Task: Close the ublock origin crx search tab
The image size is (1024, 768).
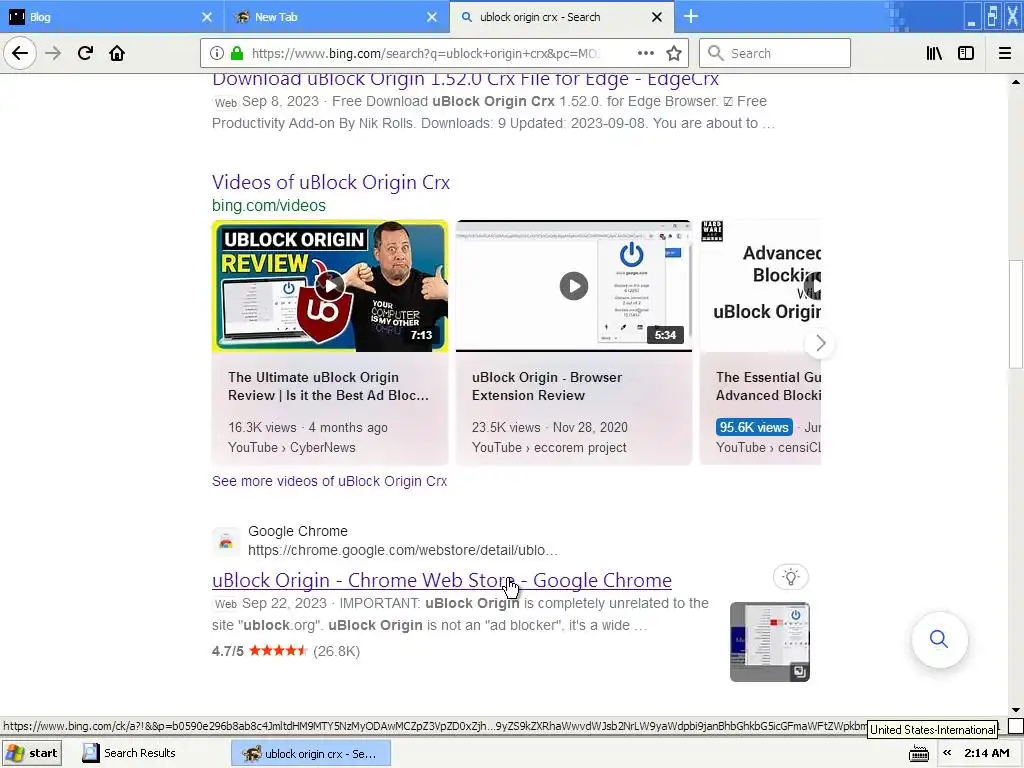Action: tap(657, 17)
